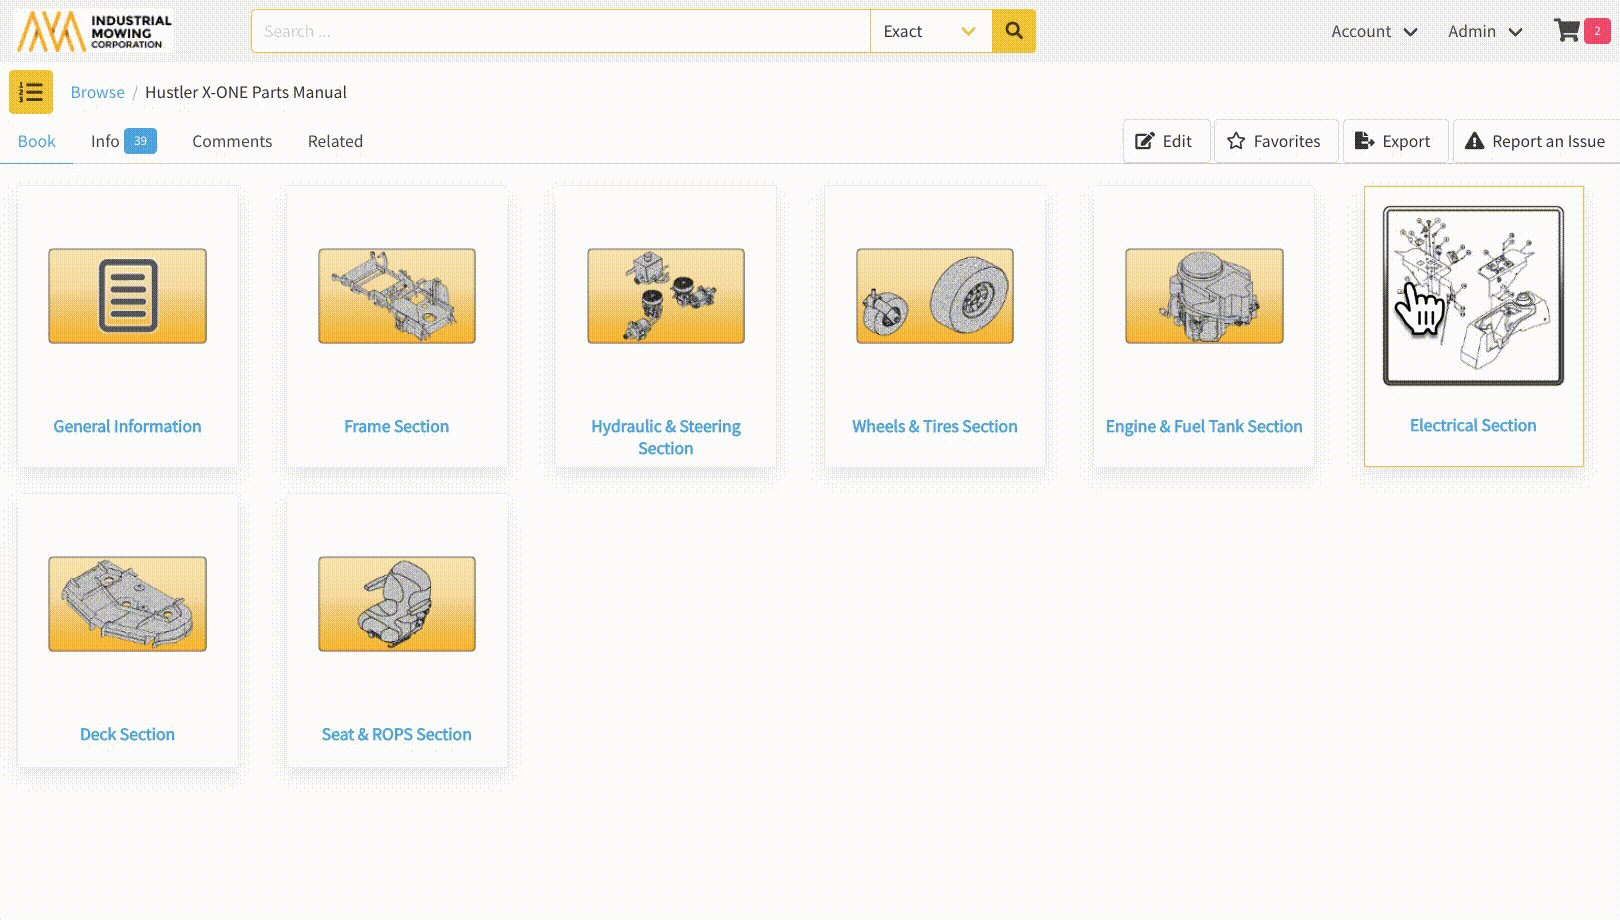Open the Hydraulic & Steering Section image
1620x920 pixels.
(x=666, y=296)
